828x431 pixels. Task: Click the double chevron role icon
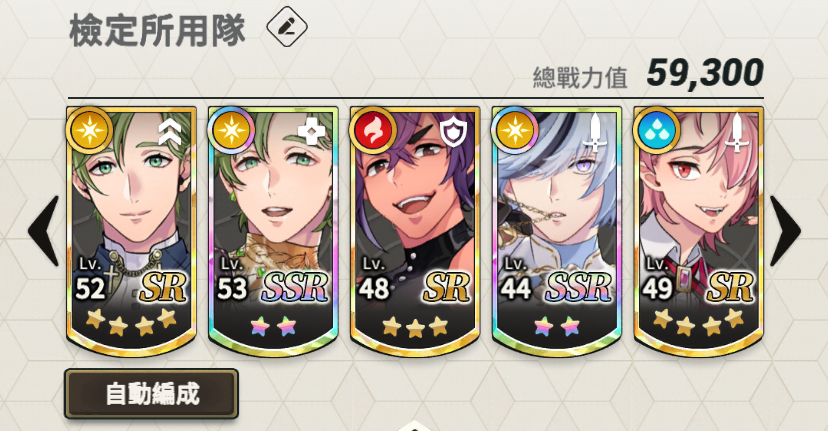tap(170, 133)
